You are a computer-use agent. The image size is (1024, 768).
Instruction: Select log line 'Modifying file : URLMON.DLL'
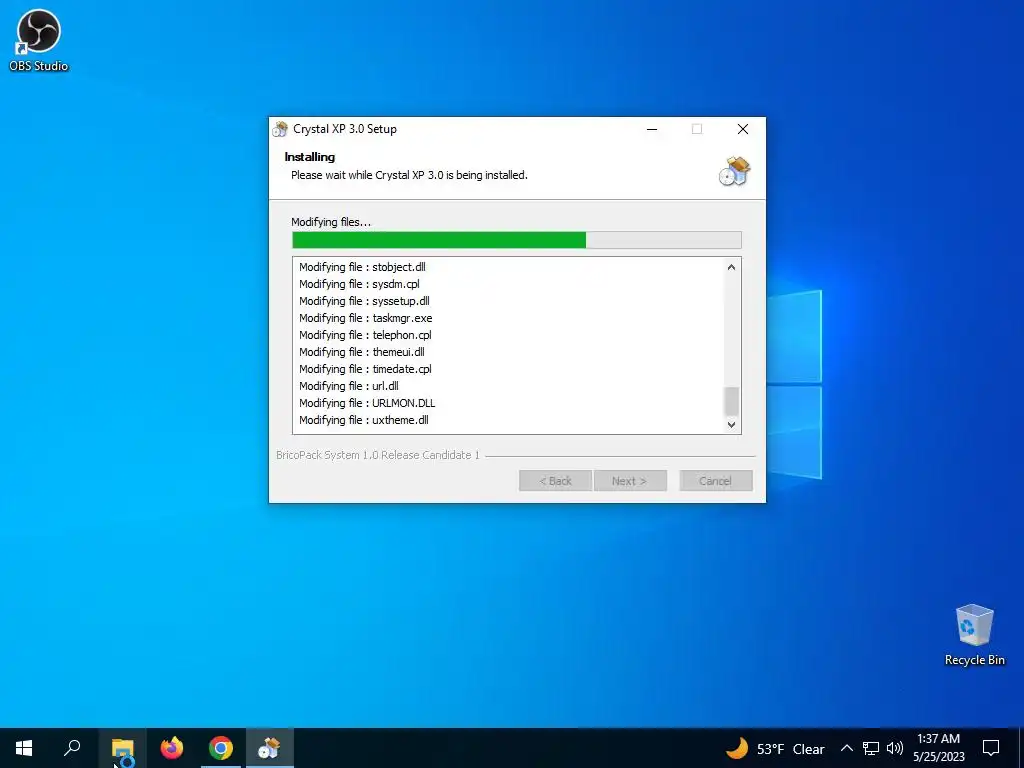point(367,403)
